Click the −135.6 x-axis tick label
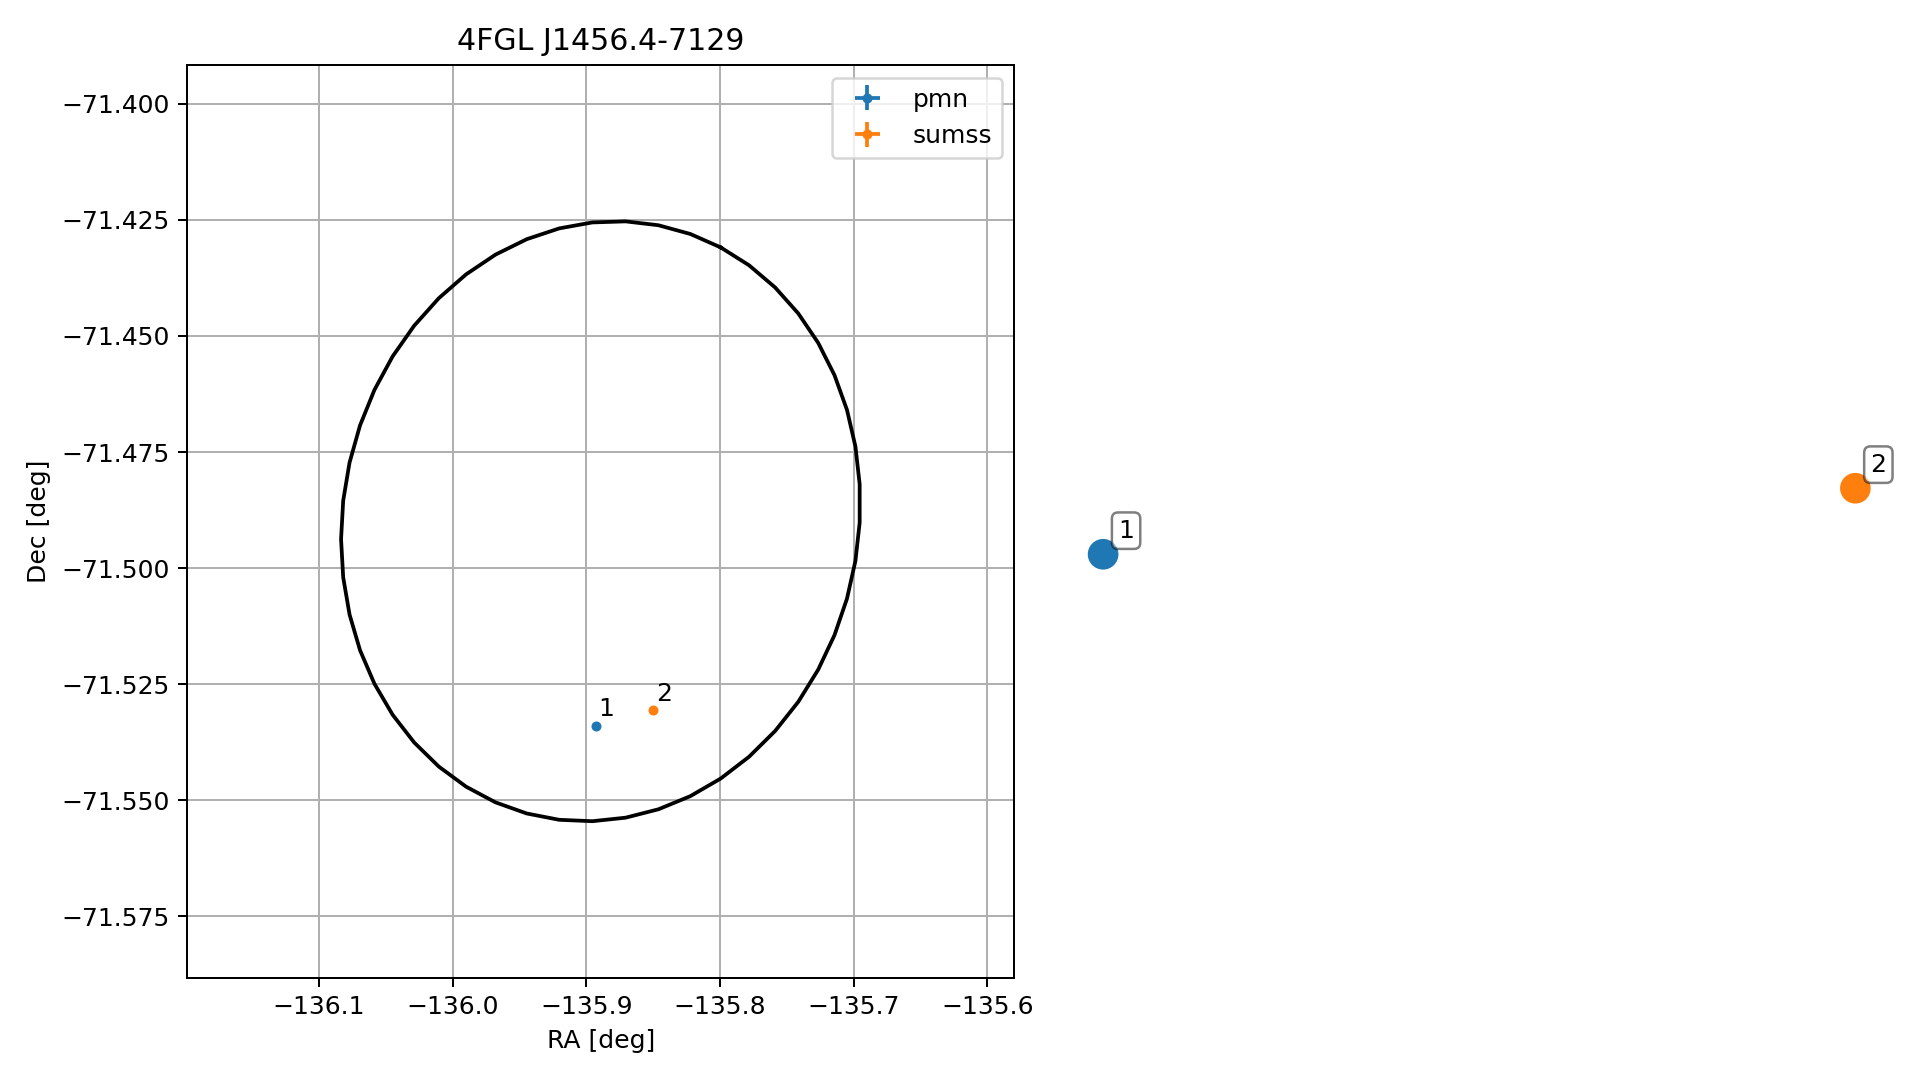This screenshot has width=1919, height=1080. click(x=987, y=1006)
